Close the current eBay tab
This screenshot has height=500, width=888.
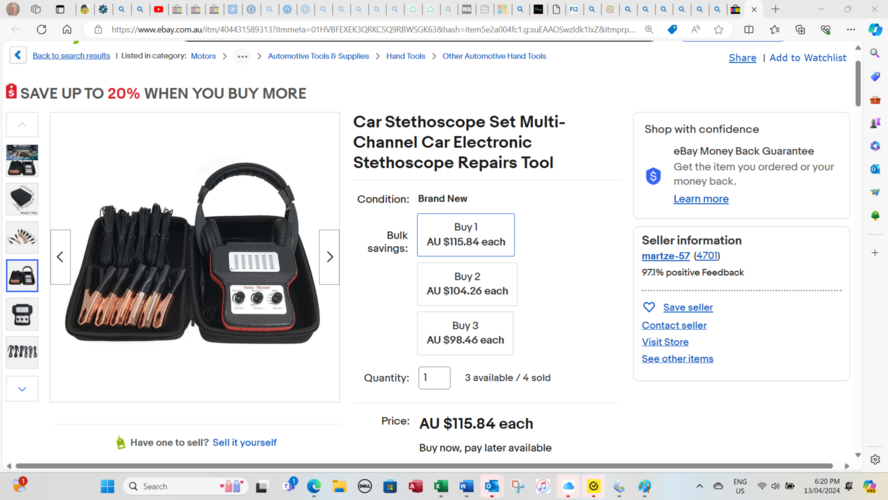(754, 9)
